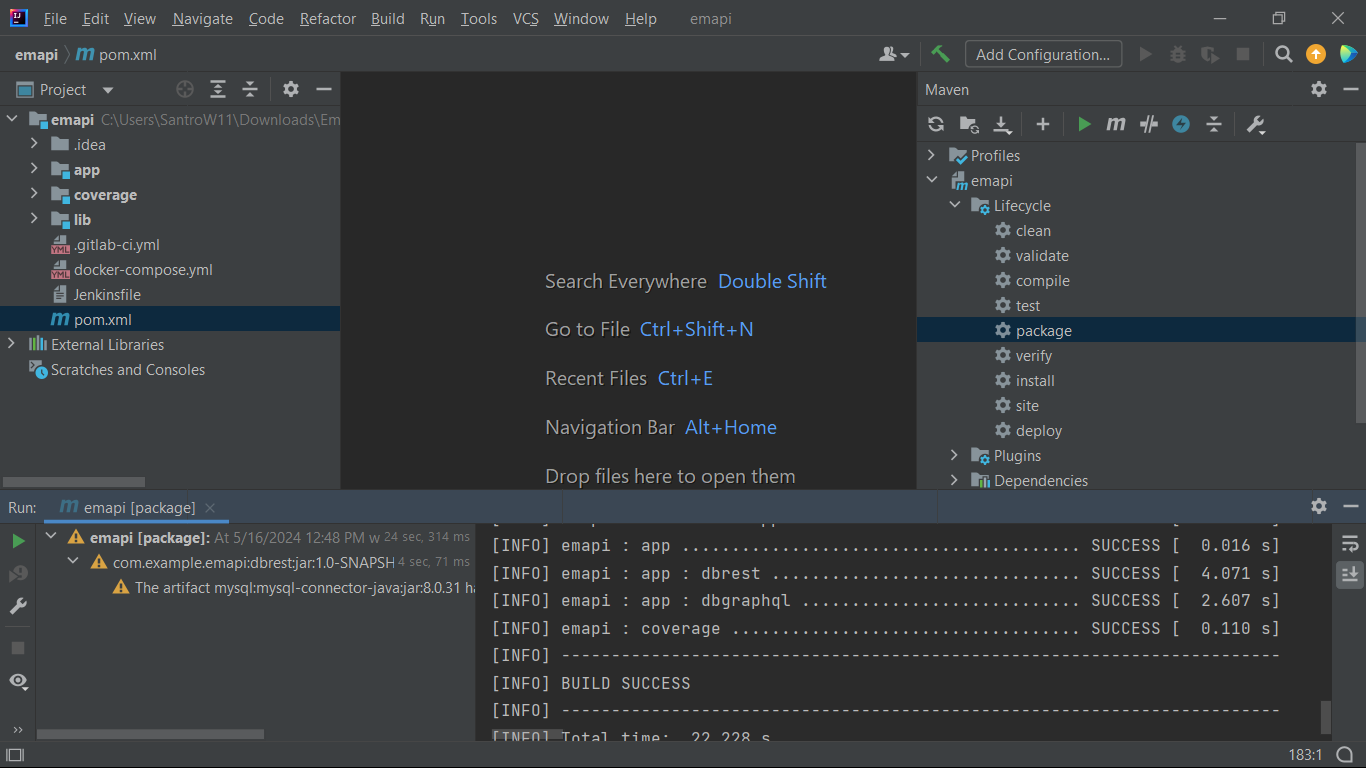Select the emapi [package] run tab
This screenshot has width=1366, height=768.
pos(138,508)
